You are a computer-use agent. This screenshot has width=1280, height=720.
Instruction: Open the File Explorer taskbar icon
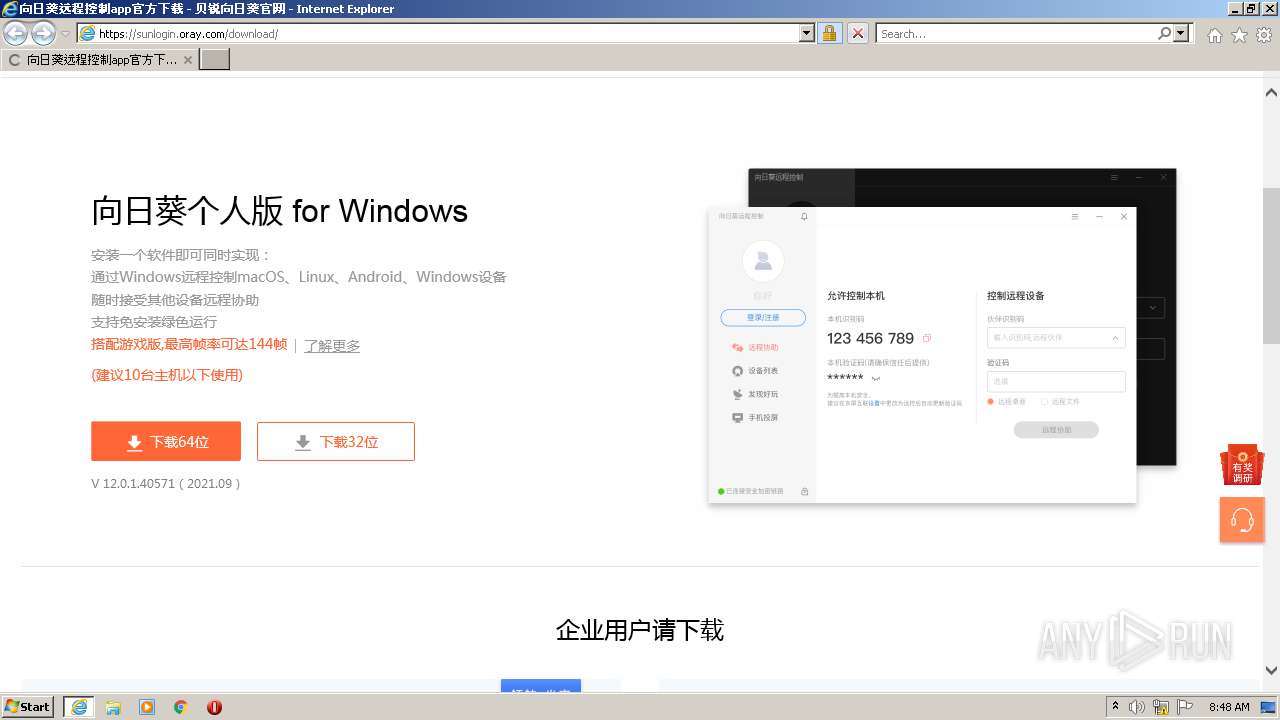[x=113, y=707]
